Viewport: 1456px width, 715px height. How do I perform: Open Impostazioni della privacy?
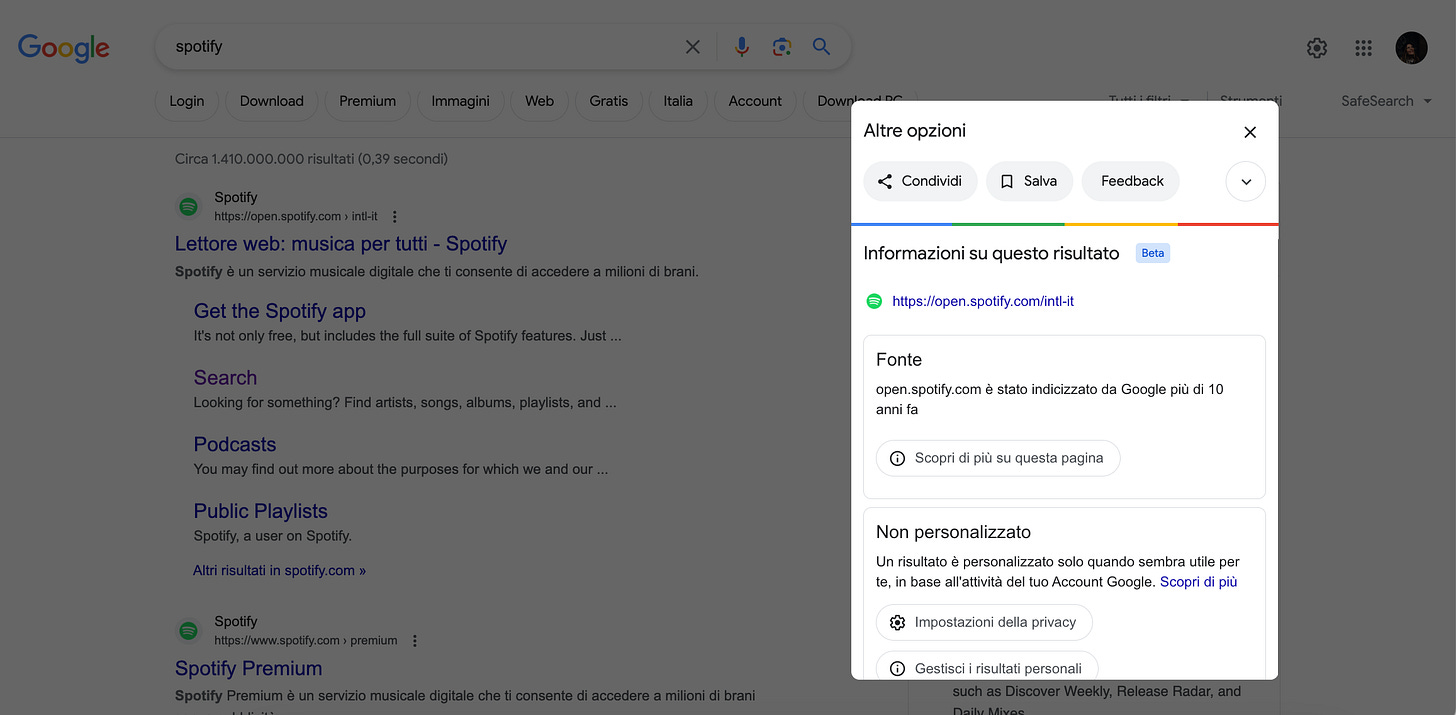click(x=984, y=622)
